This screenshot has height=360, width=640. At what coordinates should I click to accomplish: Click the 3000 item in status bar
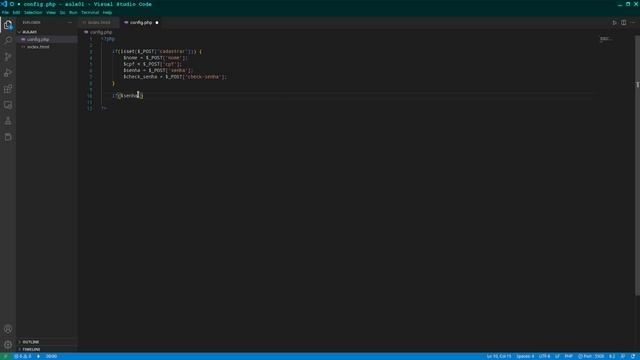51,356
